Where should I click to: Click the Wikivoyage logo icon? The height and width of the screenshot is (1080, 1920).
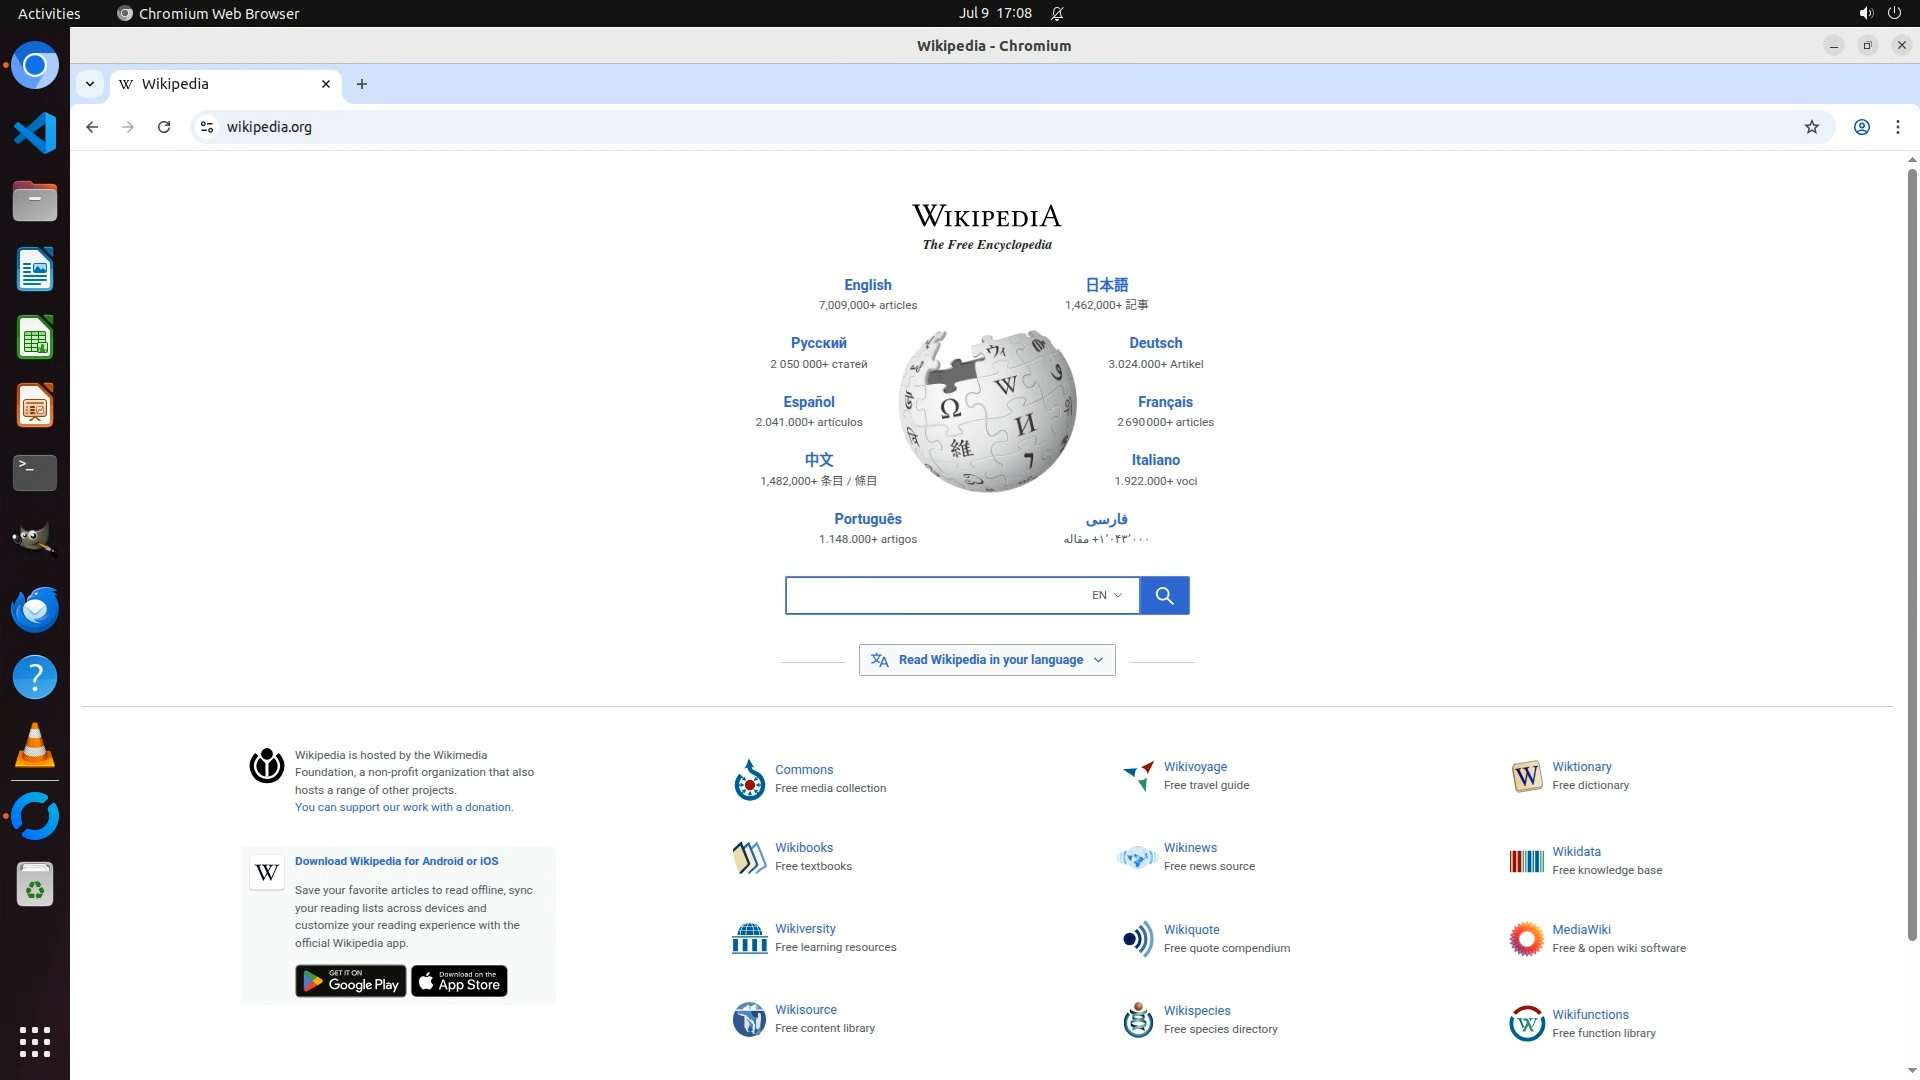point(1138,775)
